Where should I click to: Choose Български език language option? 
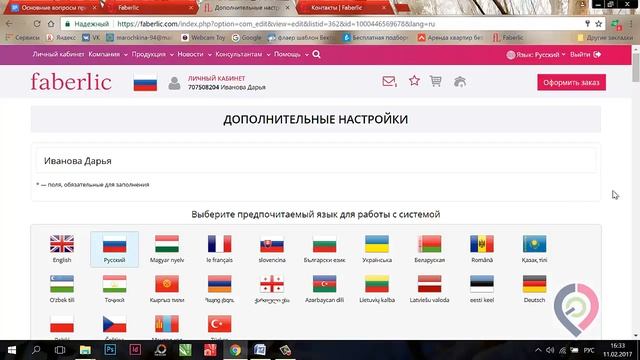pyautogui.click(x=324, y=249)
